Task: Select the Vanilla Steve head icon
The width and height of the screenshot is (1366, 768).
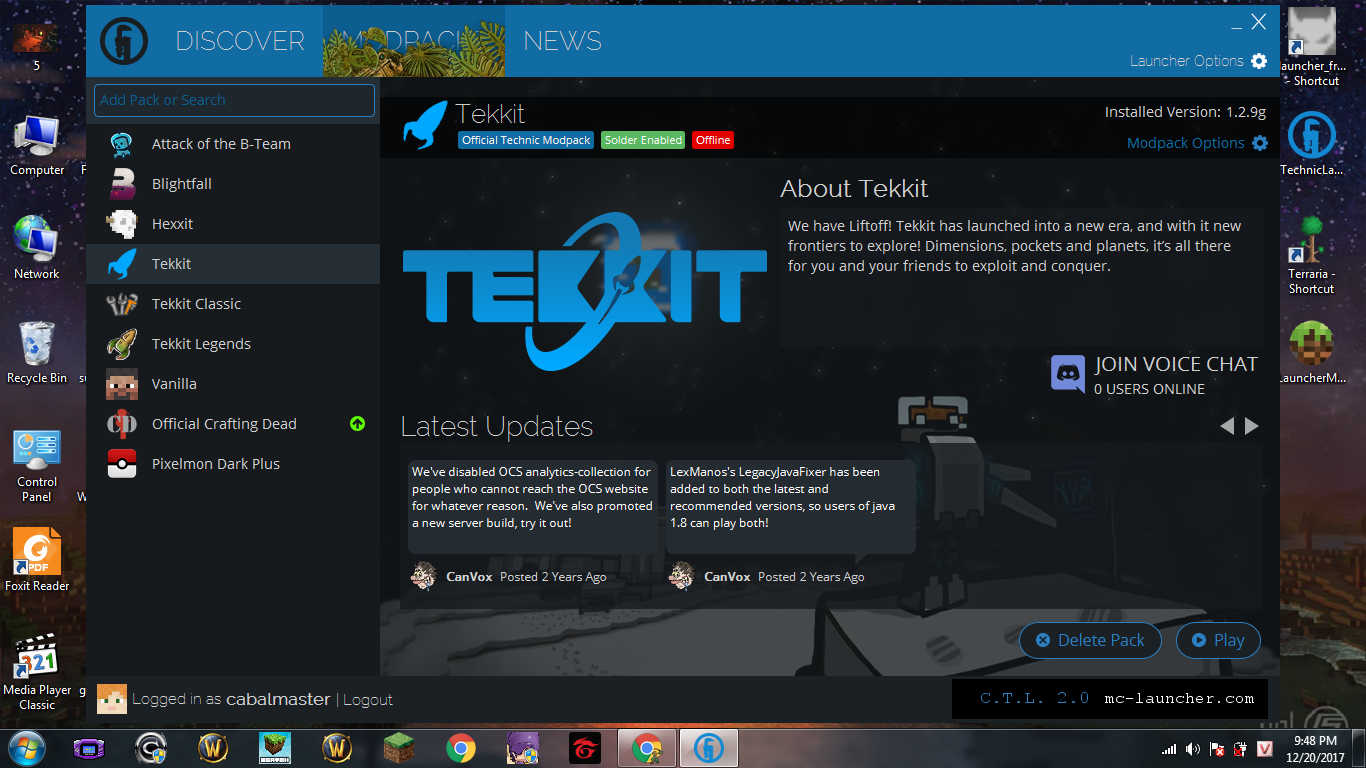Action: click(121, 383)
